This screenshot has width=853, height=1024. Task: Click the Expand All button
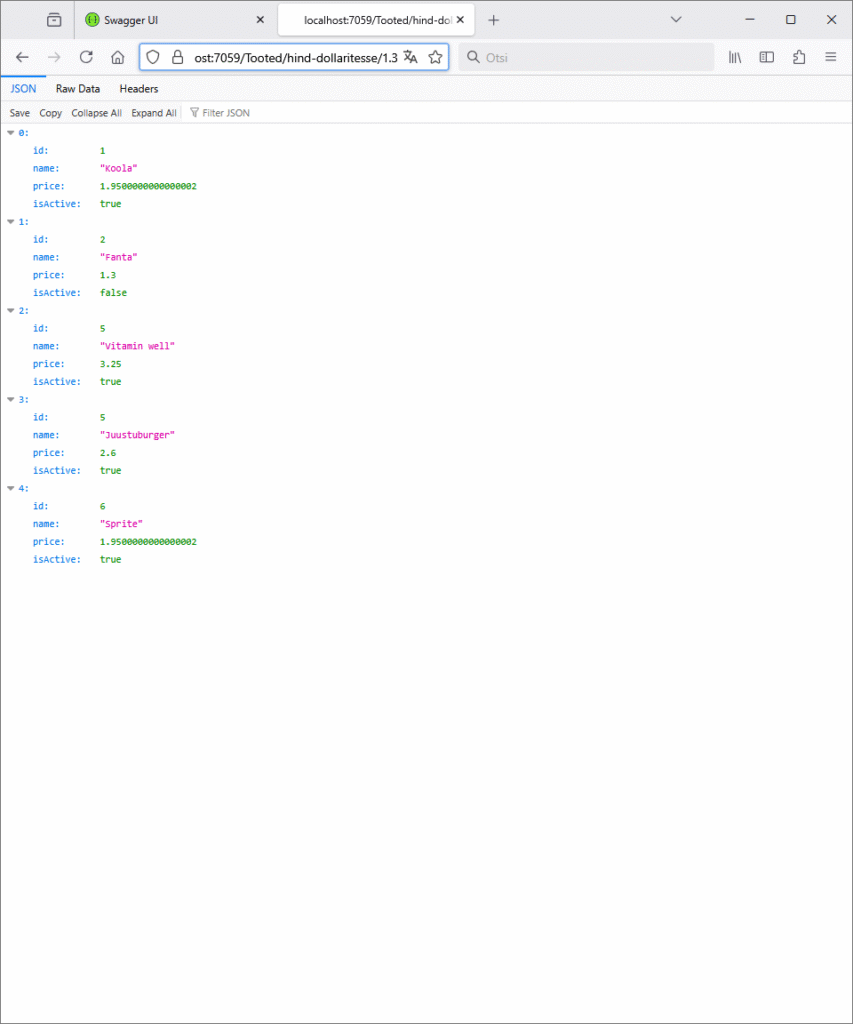click(x=154, y=113)
